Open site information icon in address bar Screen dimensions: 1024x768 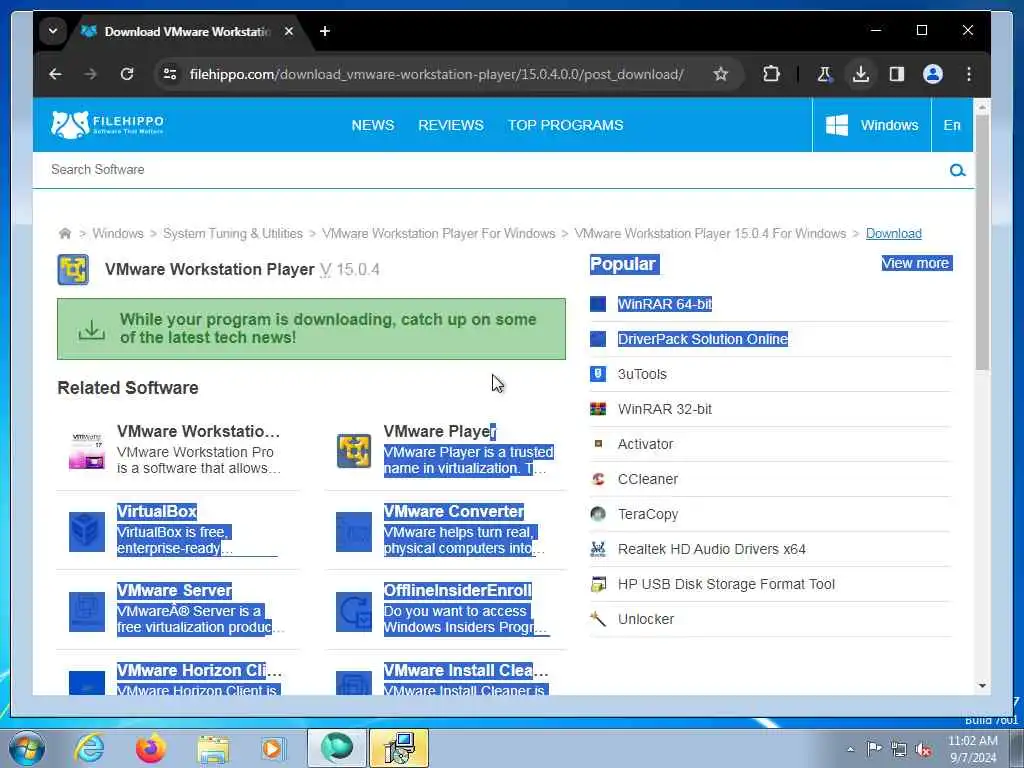point(170,74)
